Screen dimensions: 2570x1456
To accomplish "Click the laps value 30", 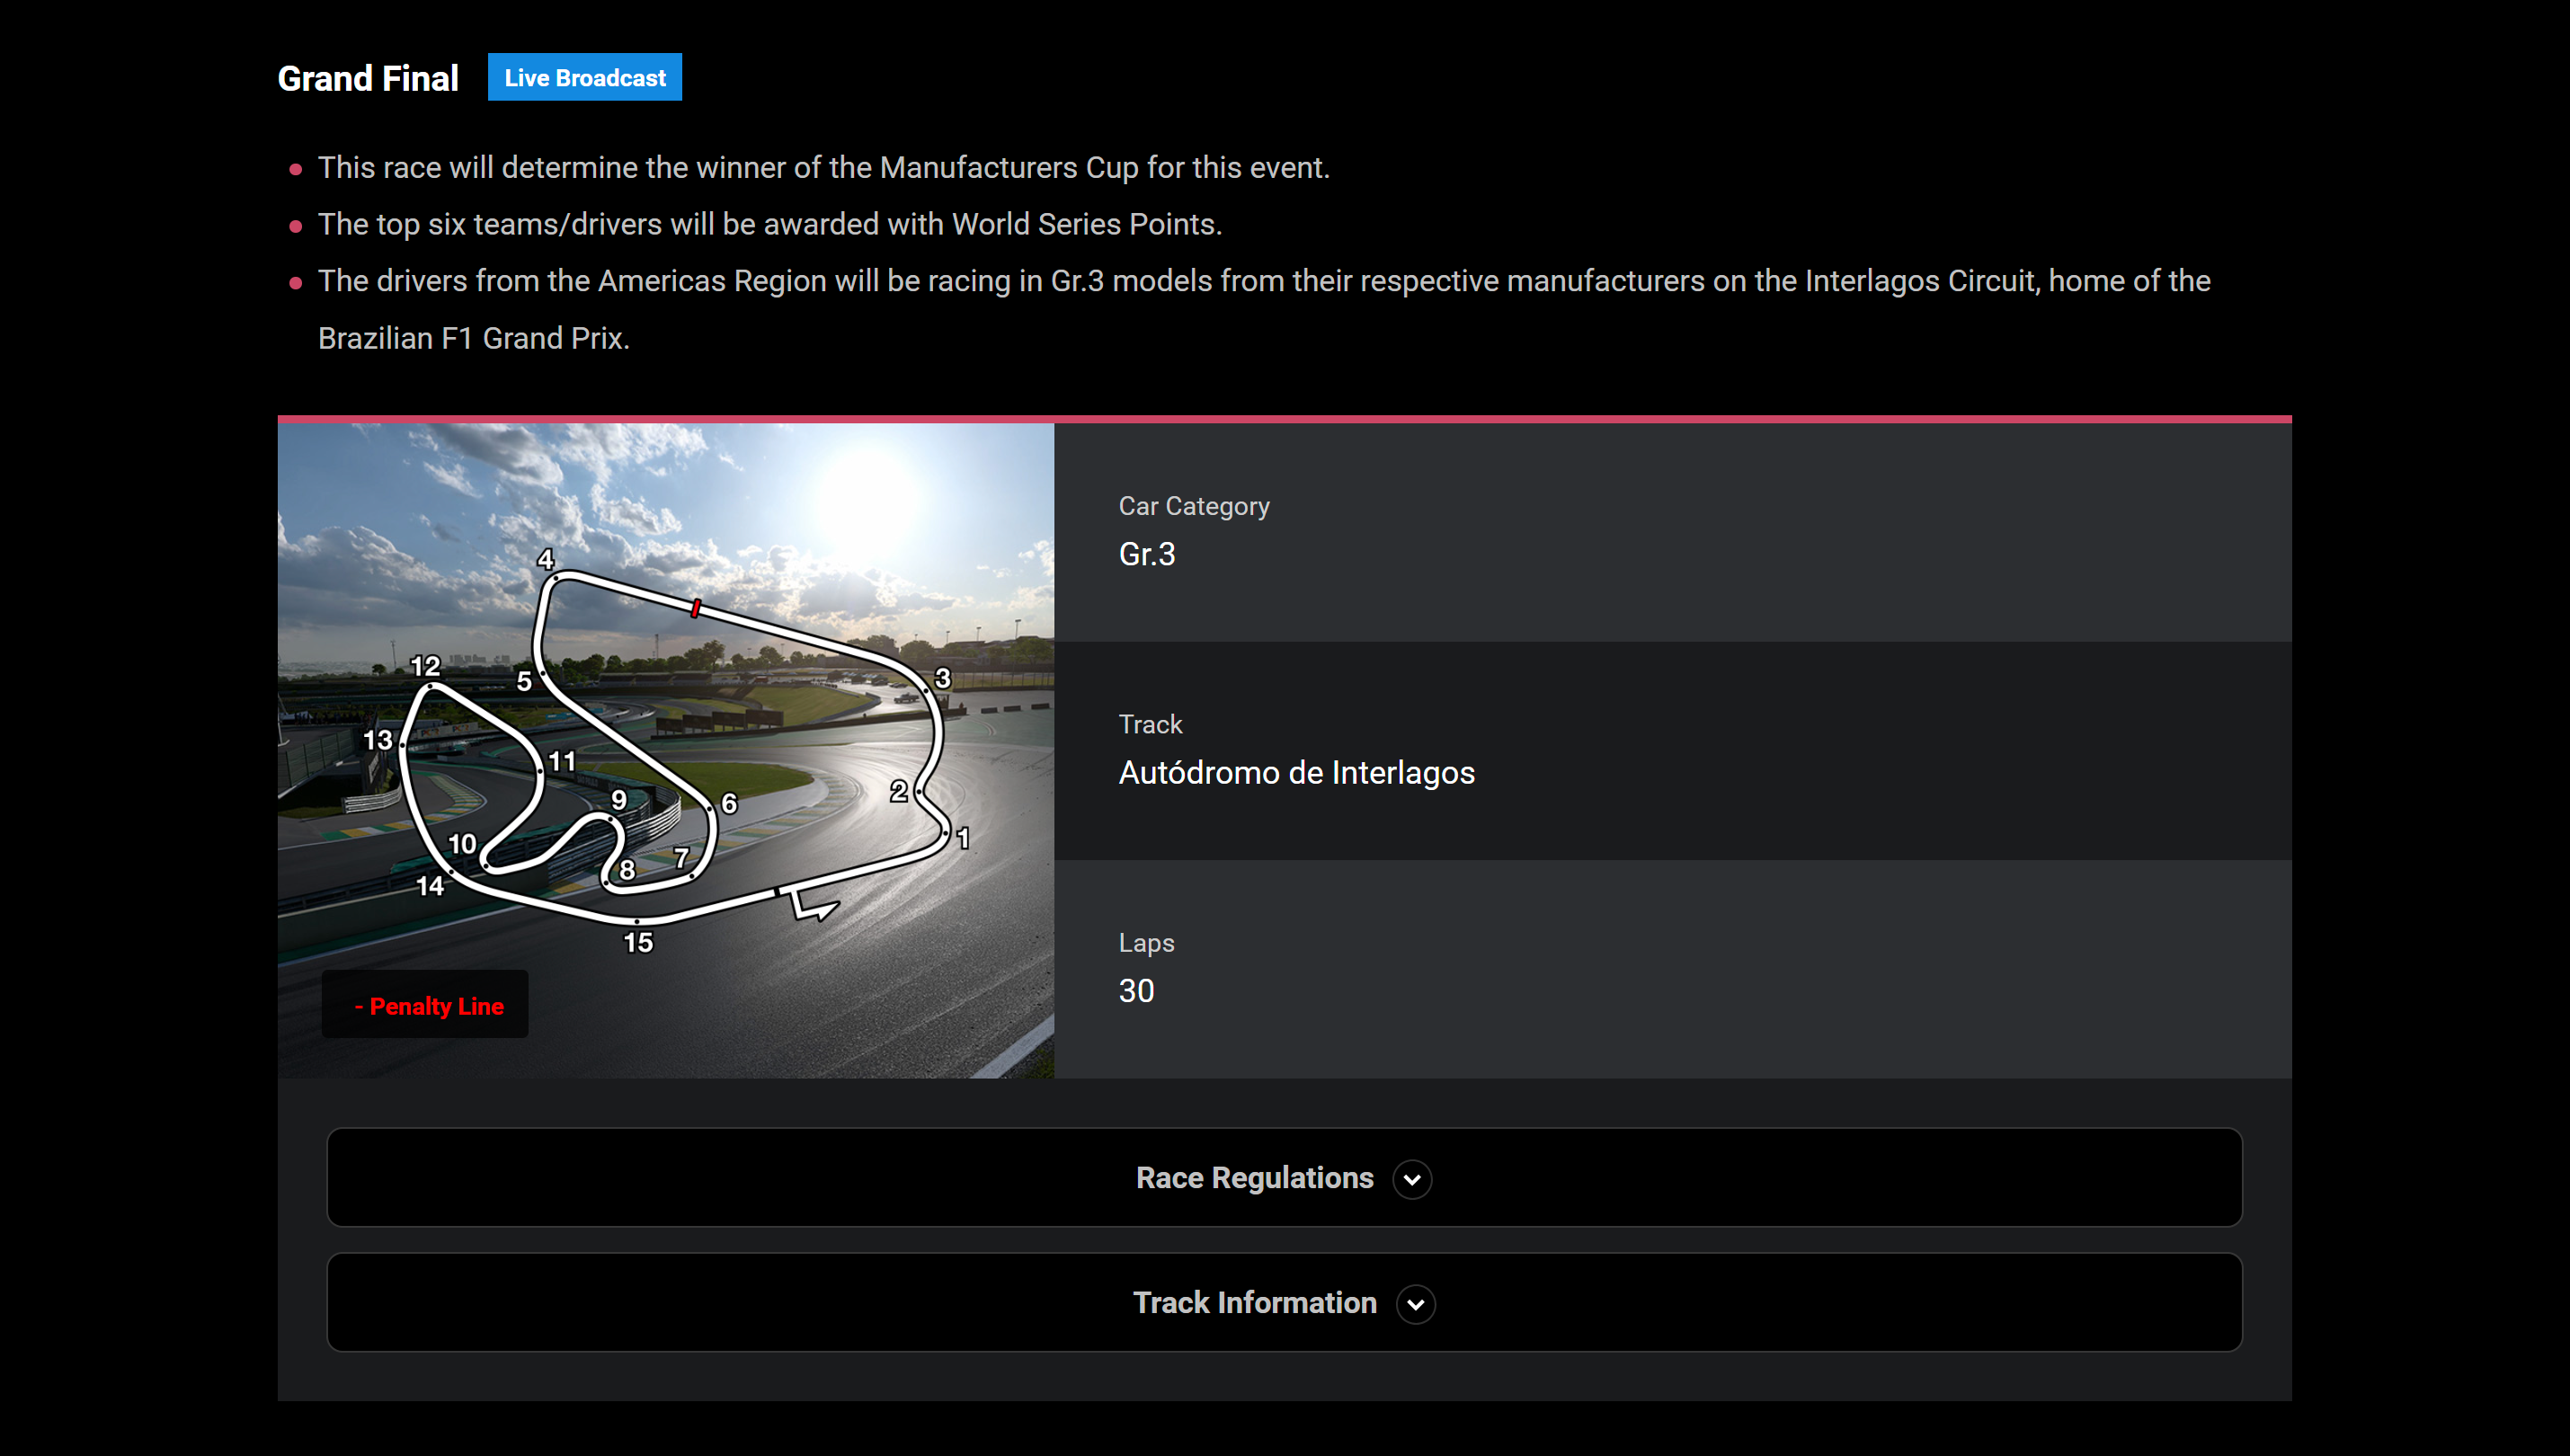I will (1136, 991).
